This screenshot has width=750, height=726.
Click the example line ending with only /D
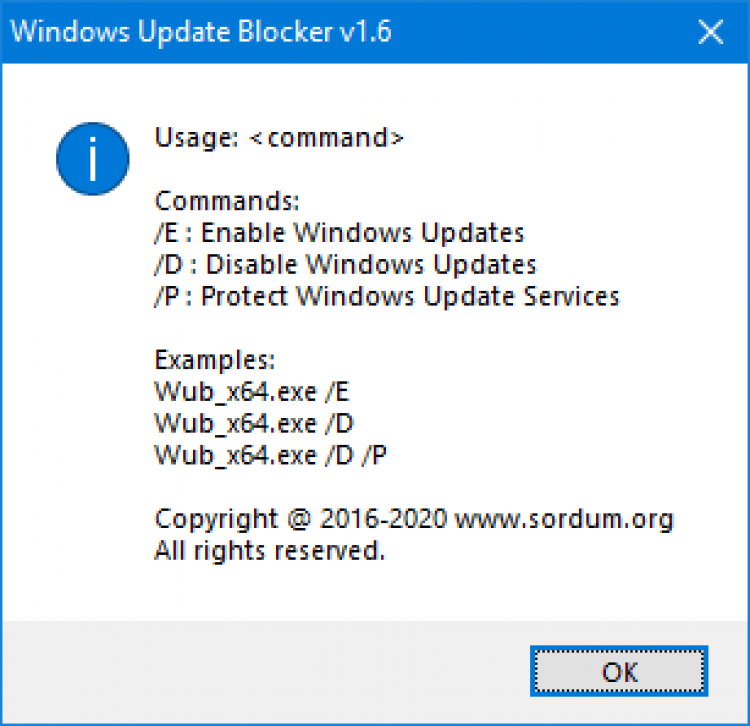(x=254, y=423)
